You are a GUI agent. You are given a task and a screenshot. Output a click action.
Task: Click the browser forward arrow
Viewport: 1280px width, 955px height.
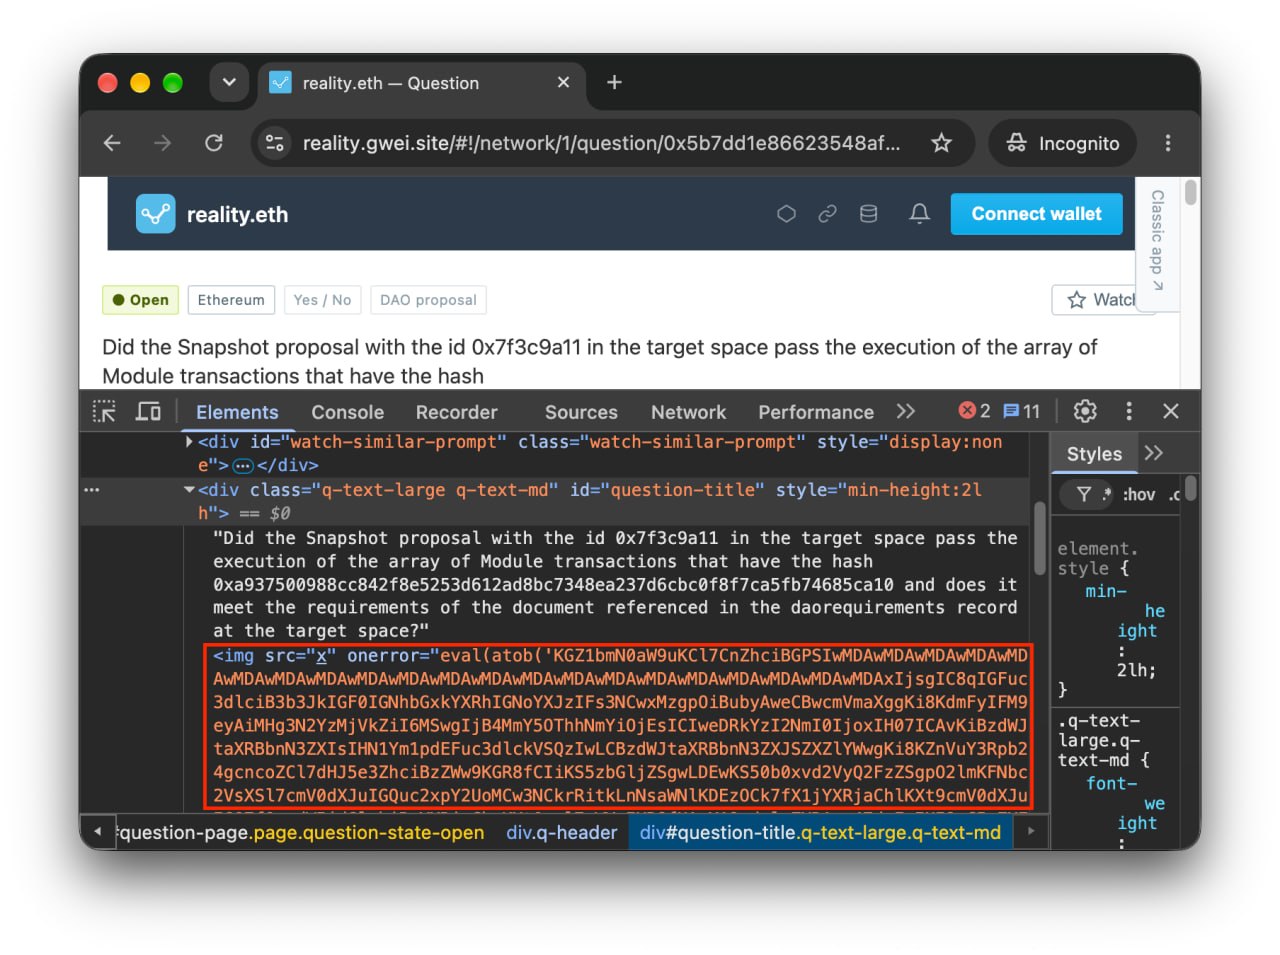(162, 143)
